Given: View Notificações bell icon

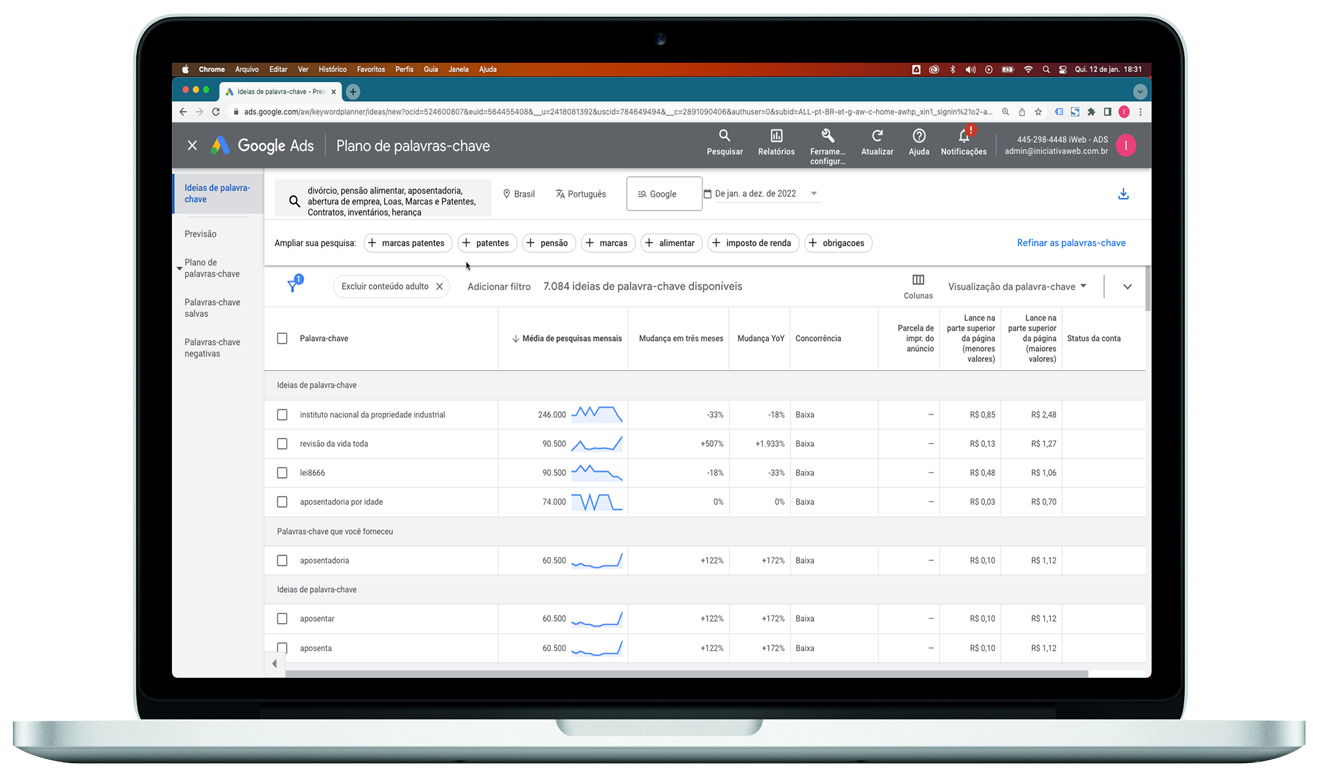Looking at the screenshot, I should (x=963, y=137).
